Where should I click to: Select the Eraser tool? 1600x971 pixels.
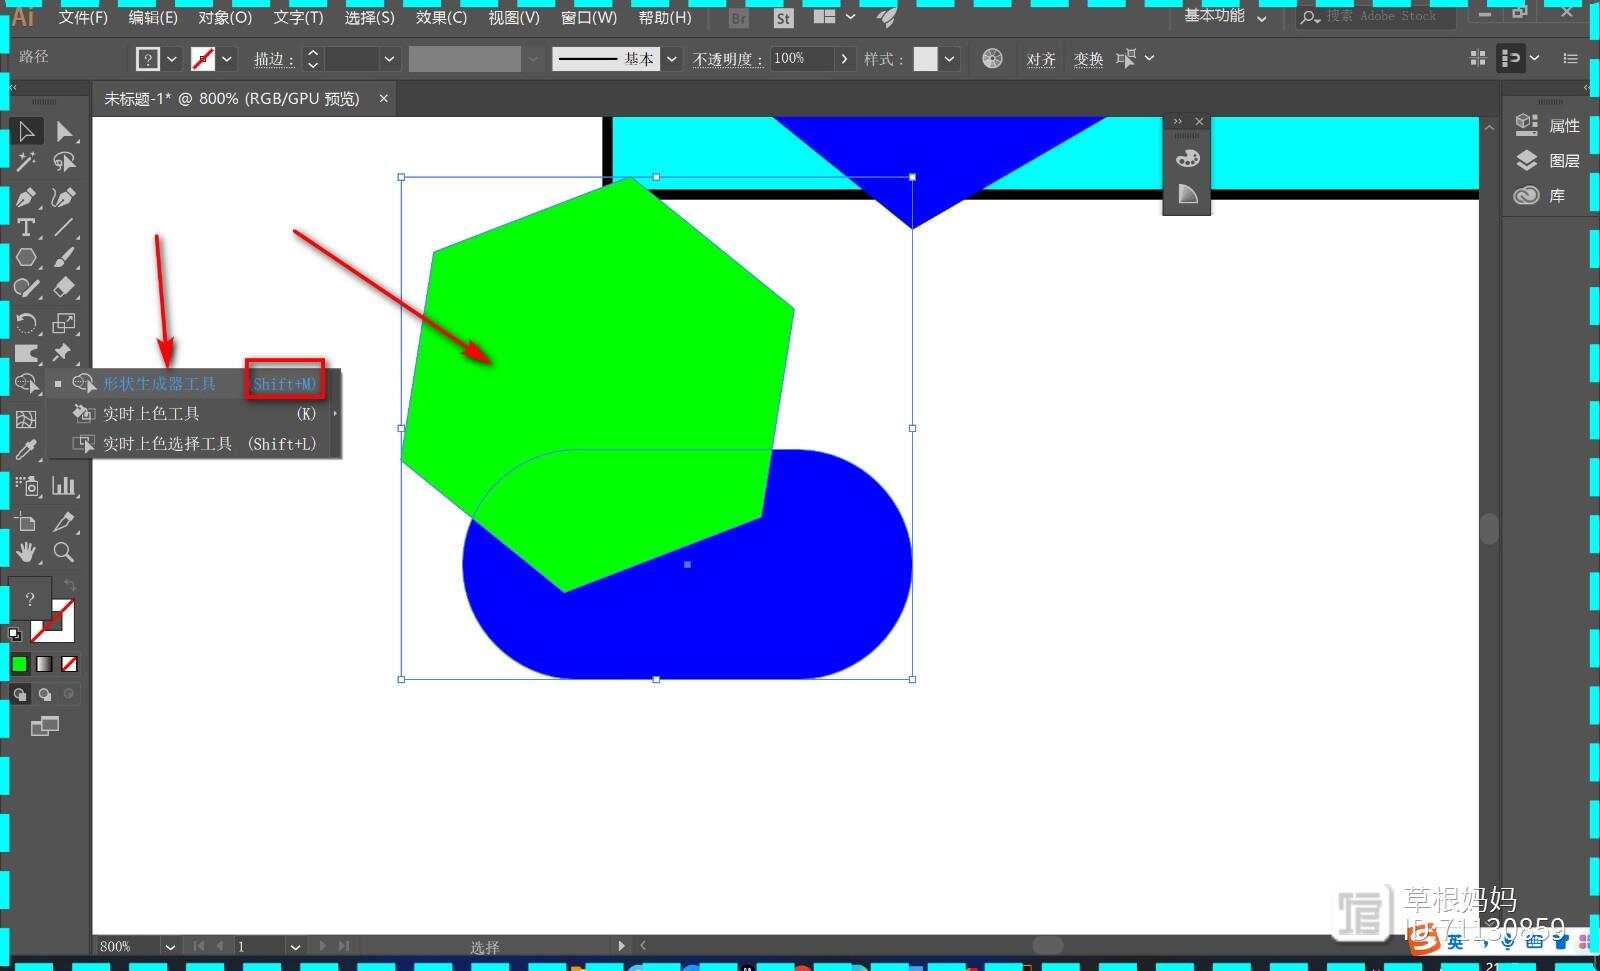point(64,288)
